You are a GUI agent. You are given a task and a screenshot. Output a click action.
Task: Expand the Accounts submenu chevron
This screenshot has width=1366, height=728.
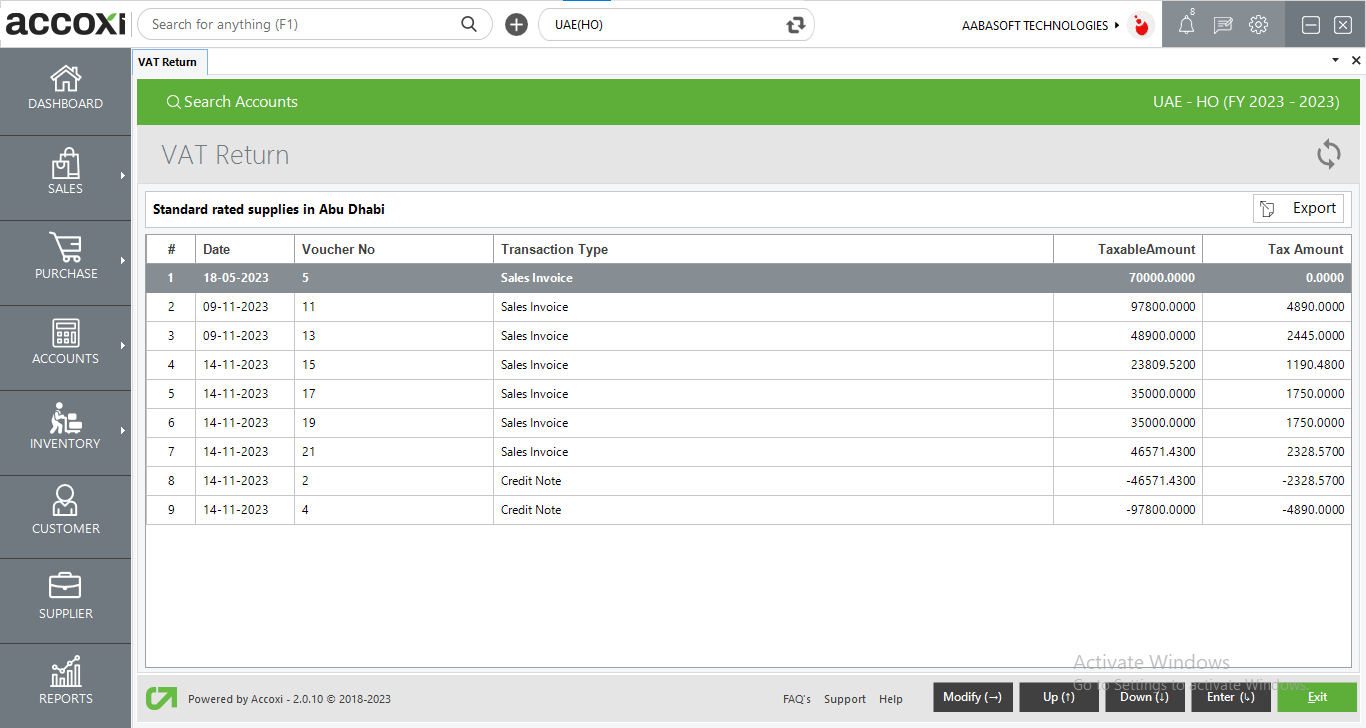[x=124, y=347]
